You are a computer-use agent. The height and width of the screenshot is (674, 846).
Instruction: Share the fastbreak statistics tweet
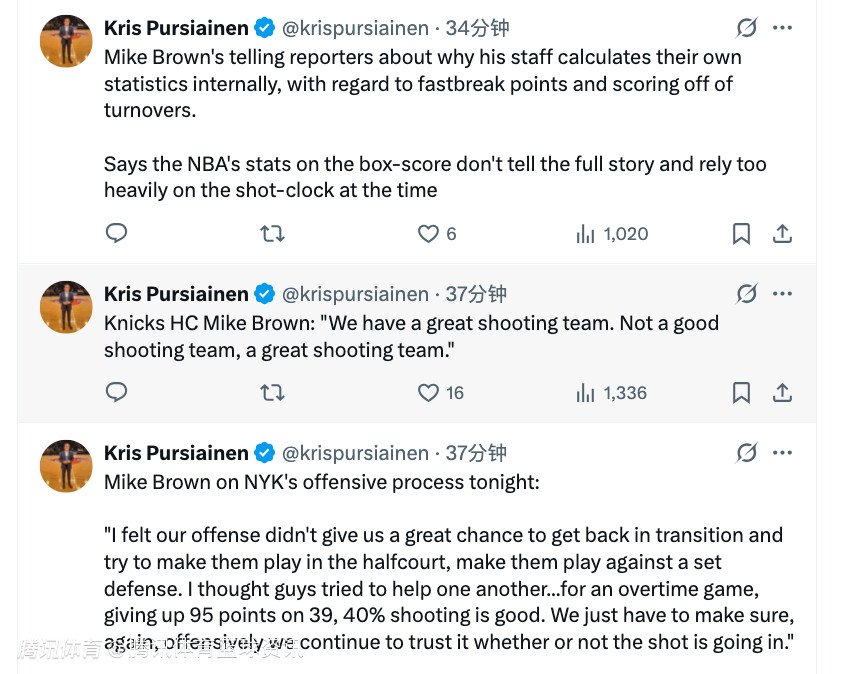tap(783, 234)
